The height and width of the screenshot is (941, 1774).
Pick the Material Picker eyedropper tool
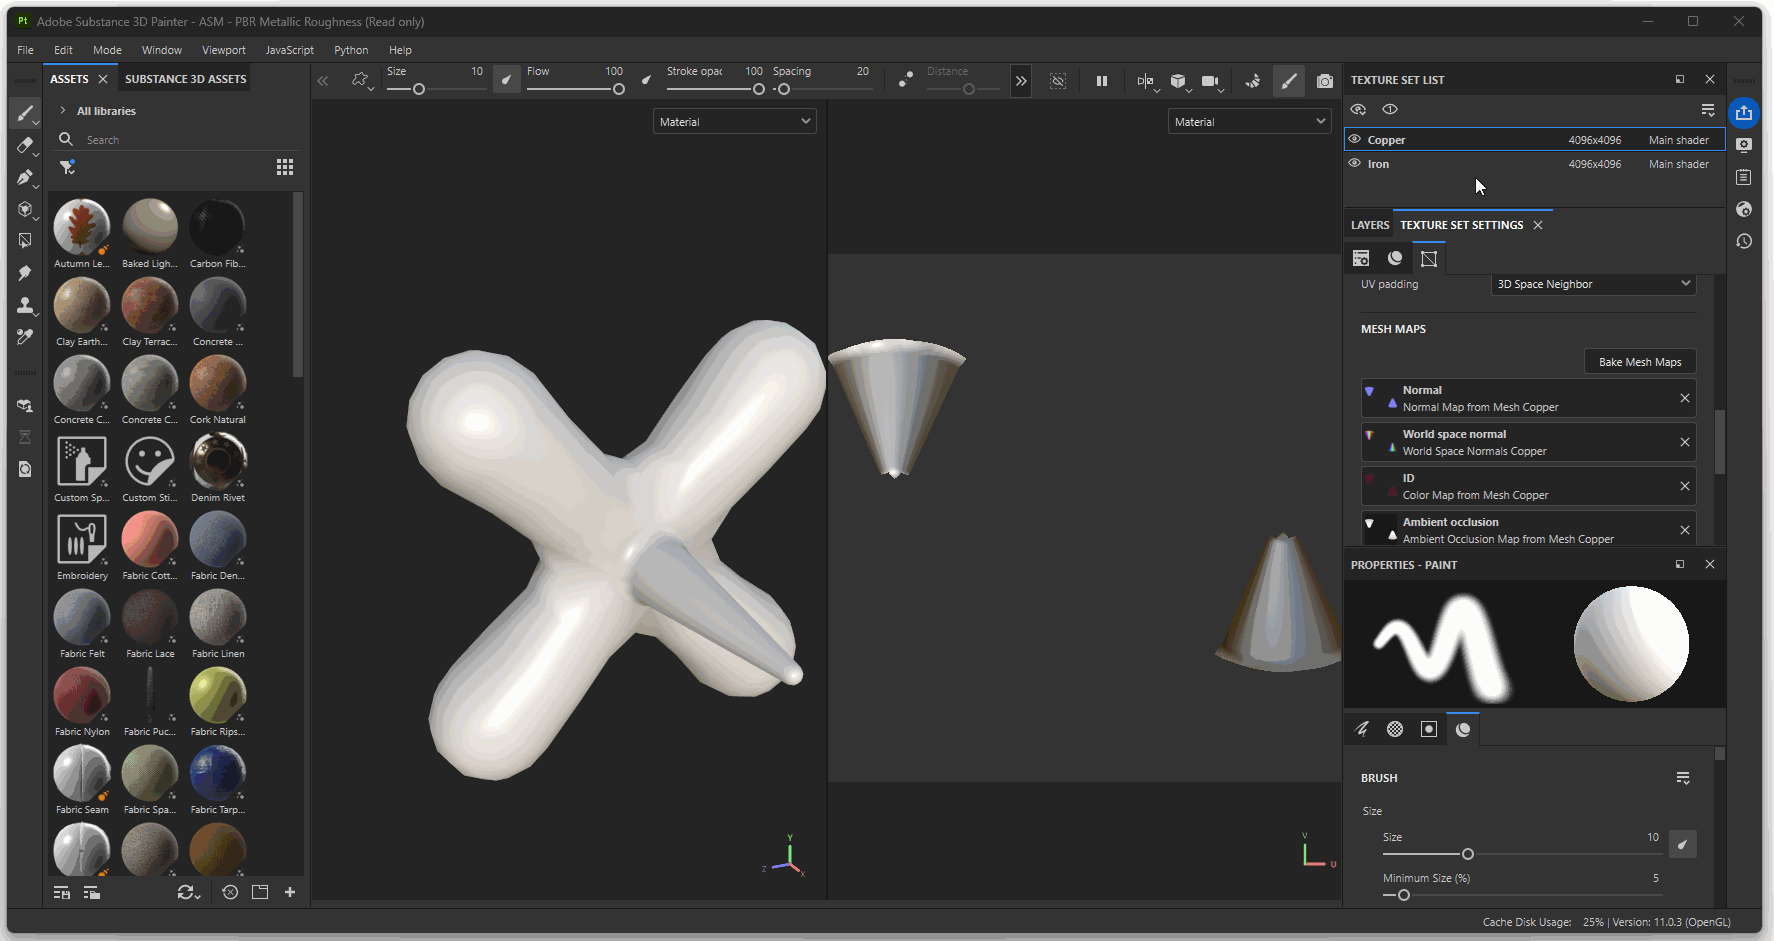coord(25,337)
